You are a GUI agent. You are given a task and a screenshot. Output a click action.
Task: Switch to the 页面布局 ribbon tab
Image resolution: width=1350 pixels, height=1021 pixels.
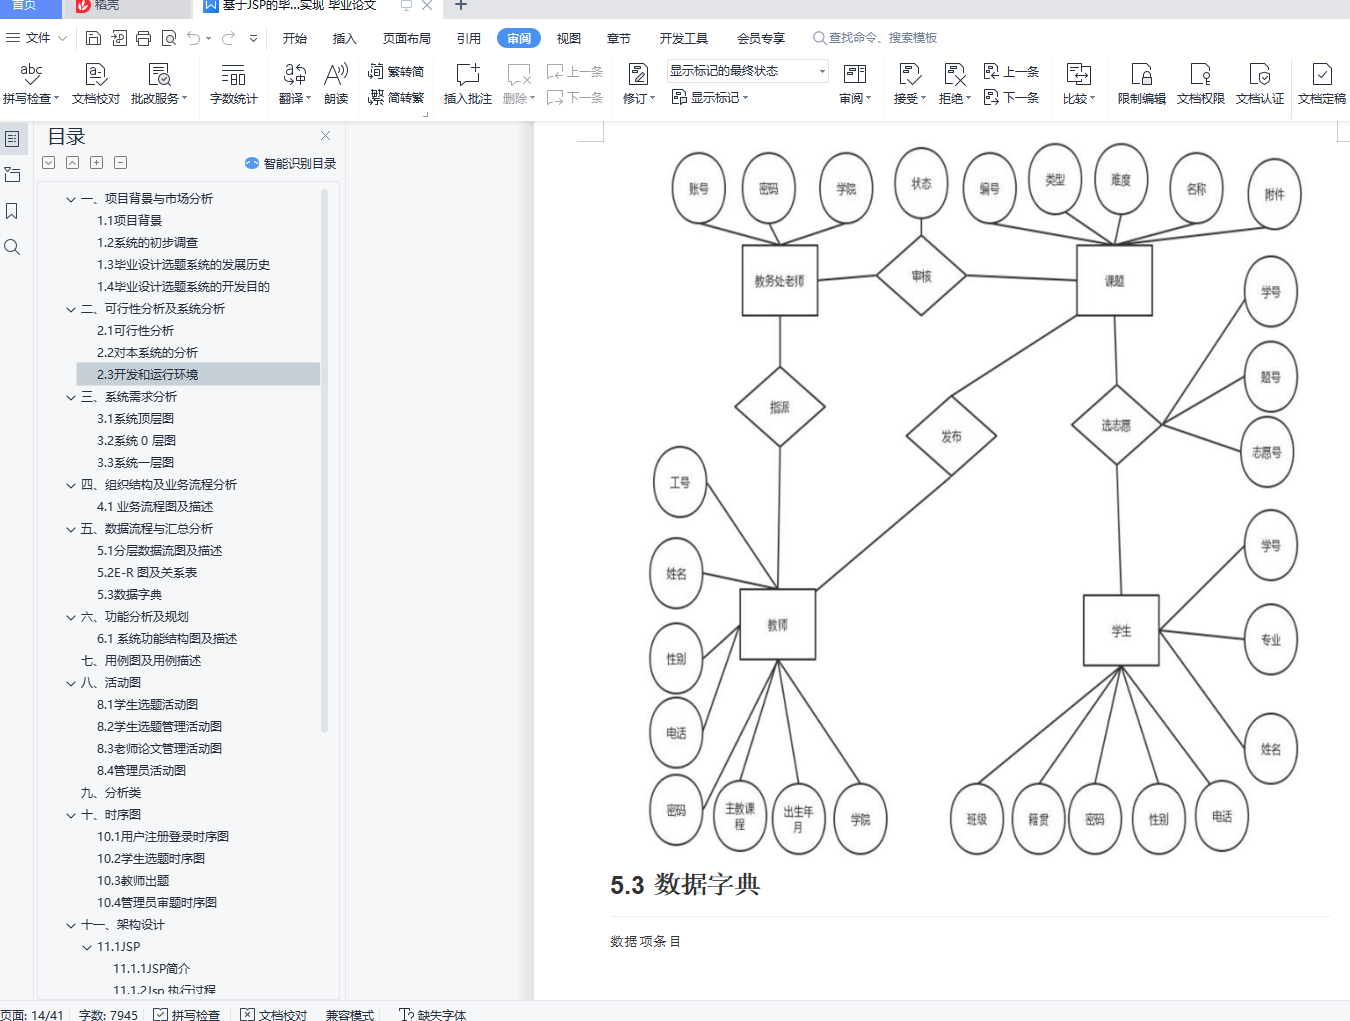click(407, 38)
